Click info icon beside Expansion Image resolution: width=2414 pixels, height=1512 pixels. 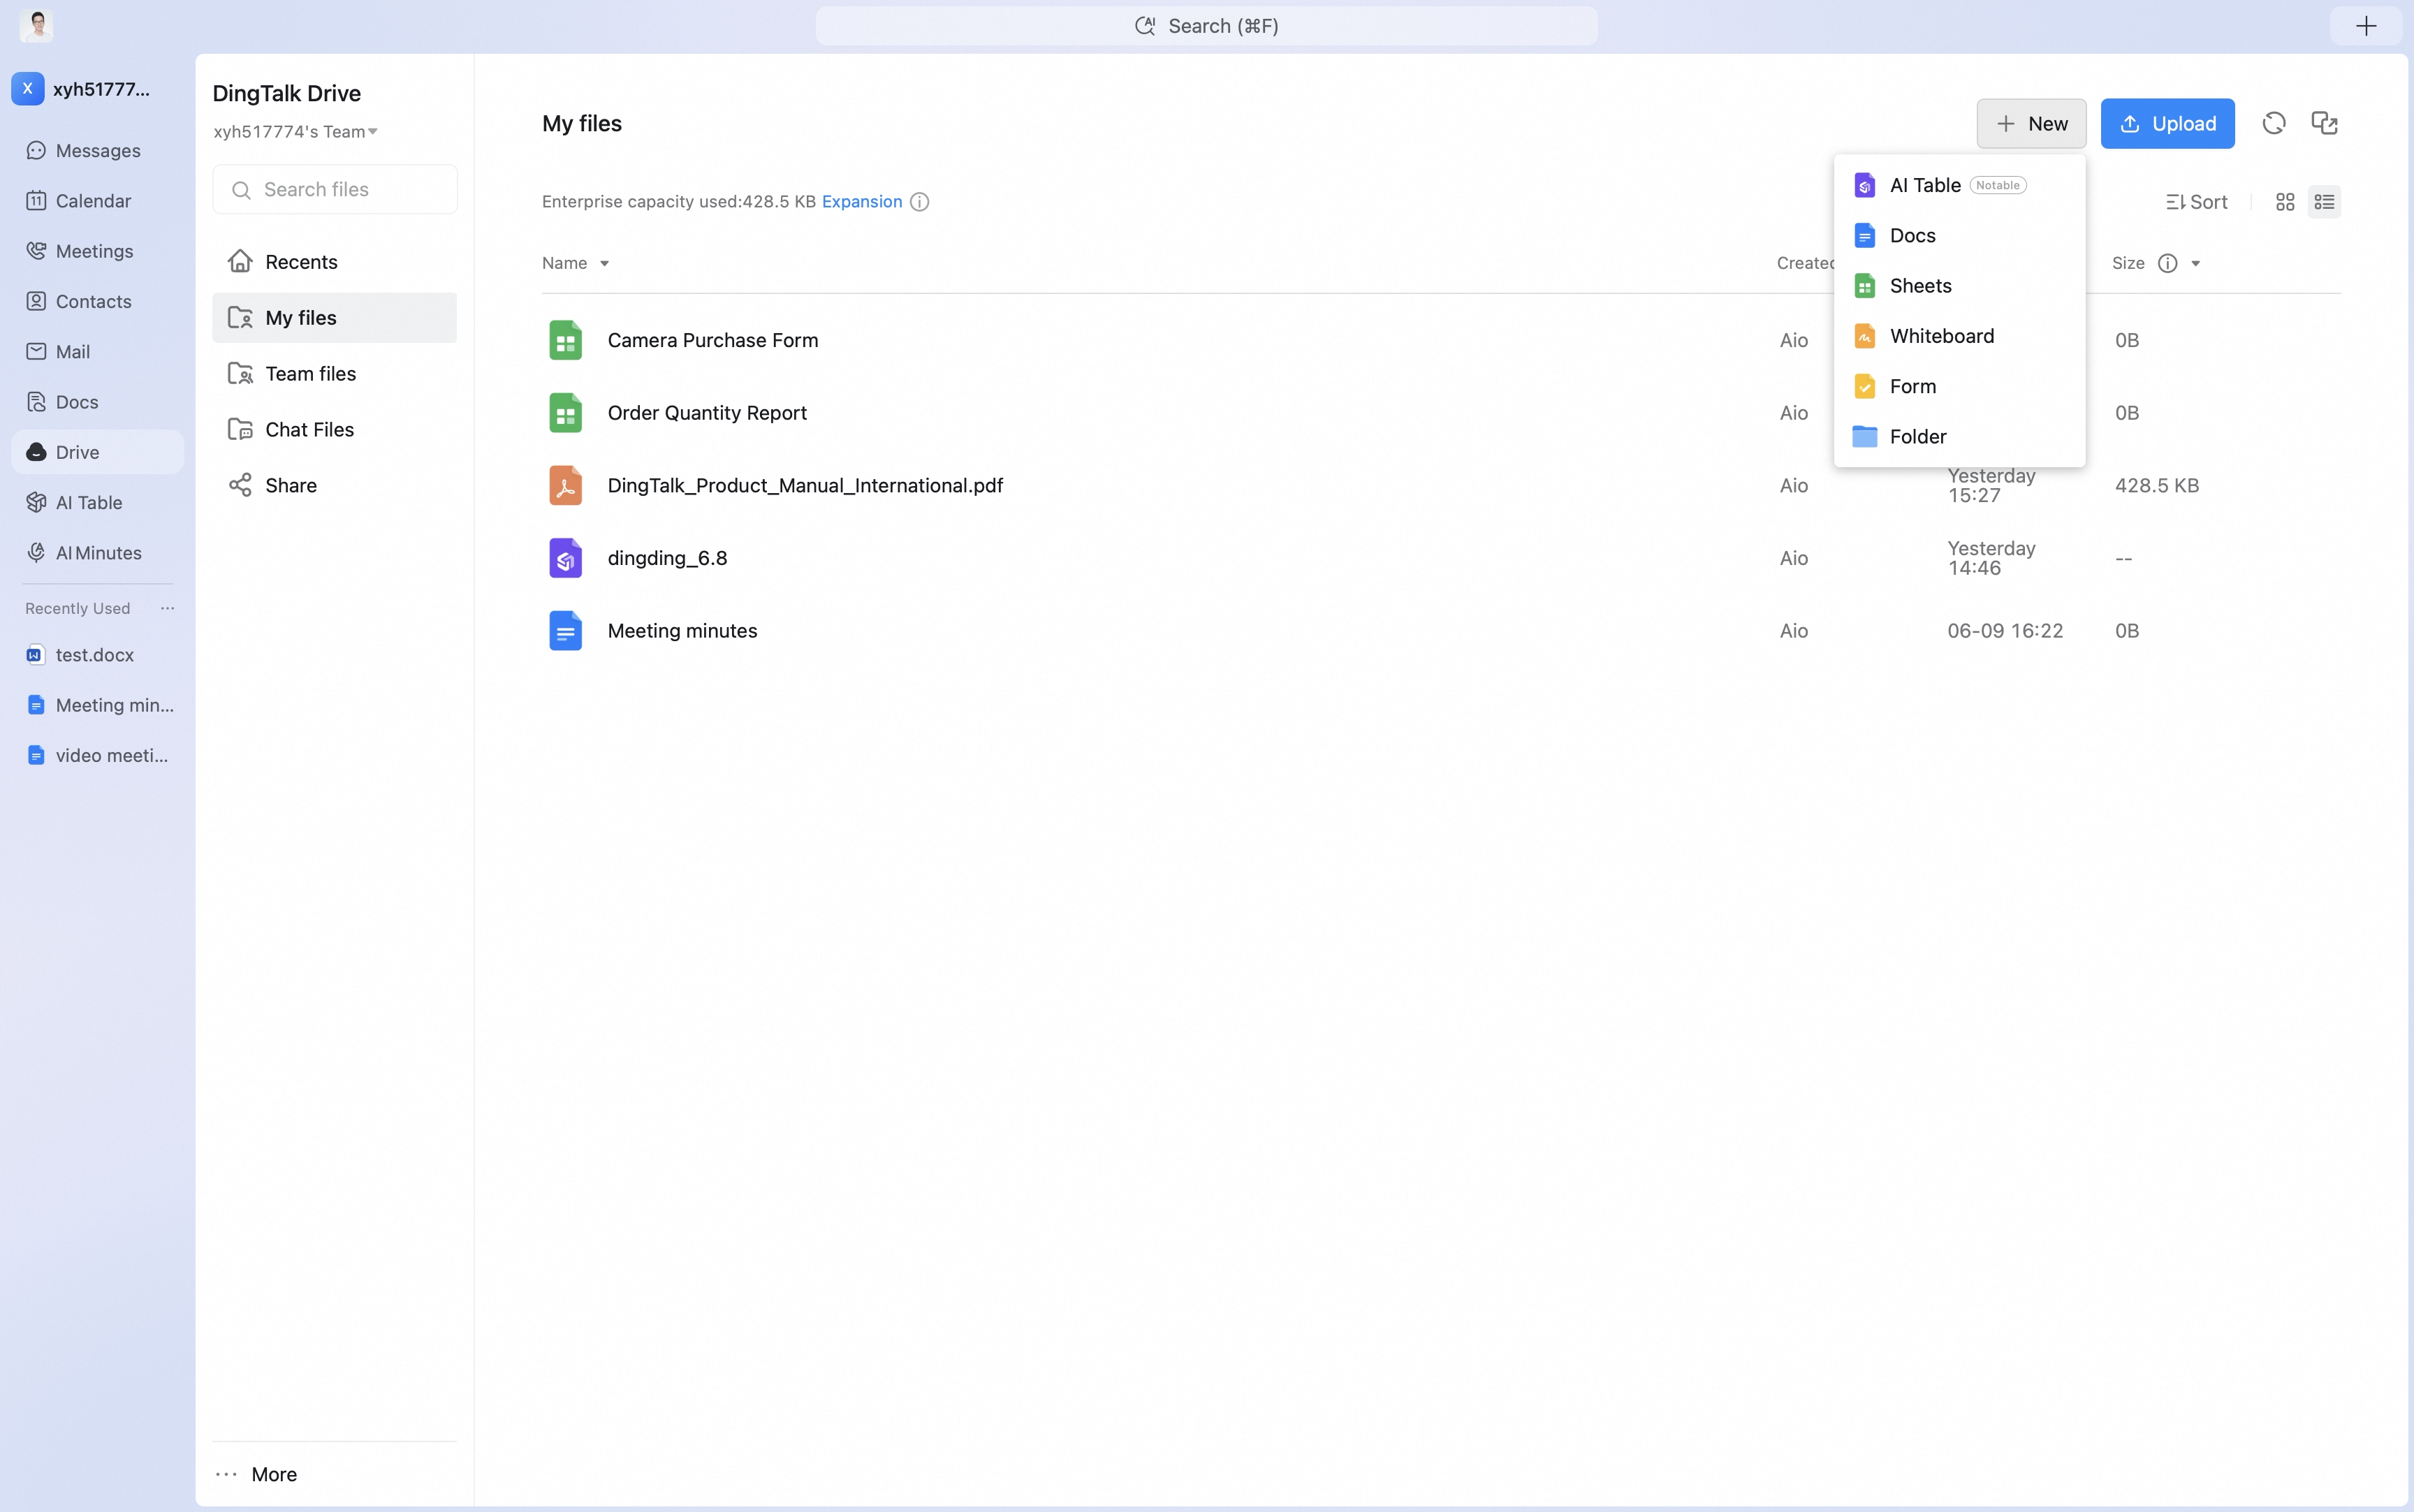919,202
